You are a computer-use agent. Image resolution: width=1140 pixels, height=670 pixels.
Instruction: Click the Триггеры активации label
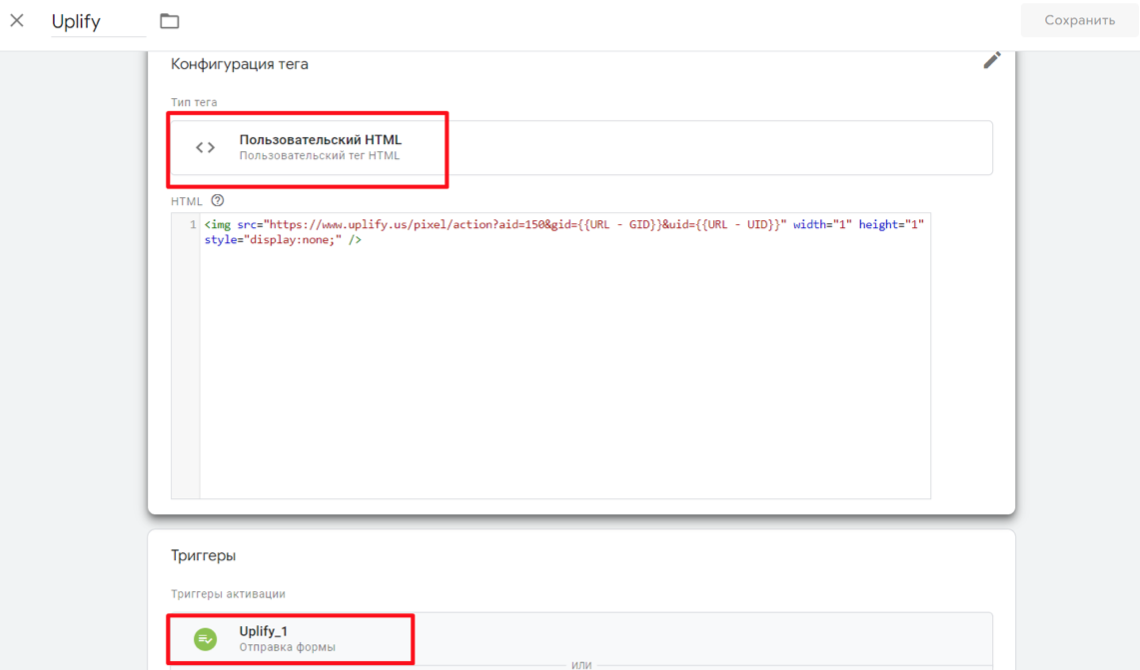228,594
